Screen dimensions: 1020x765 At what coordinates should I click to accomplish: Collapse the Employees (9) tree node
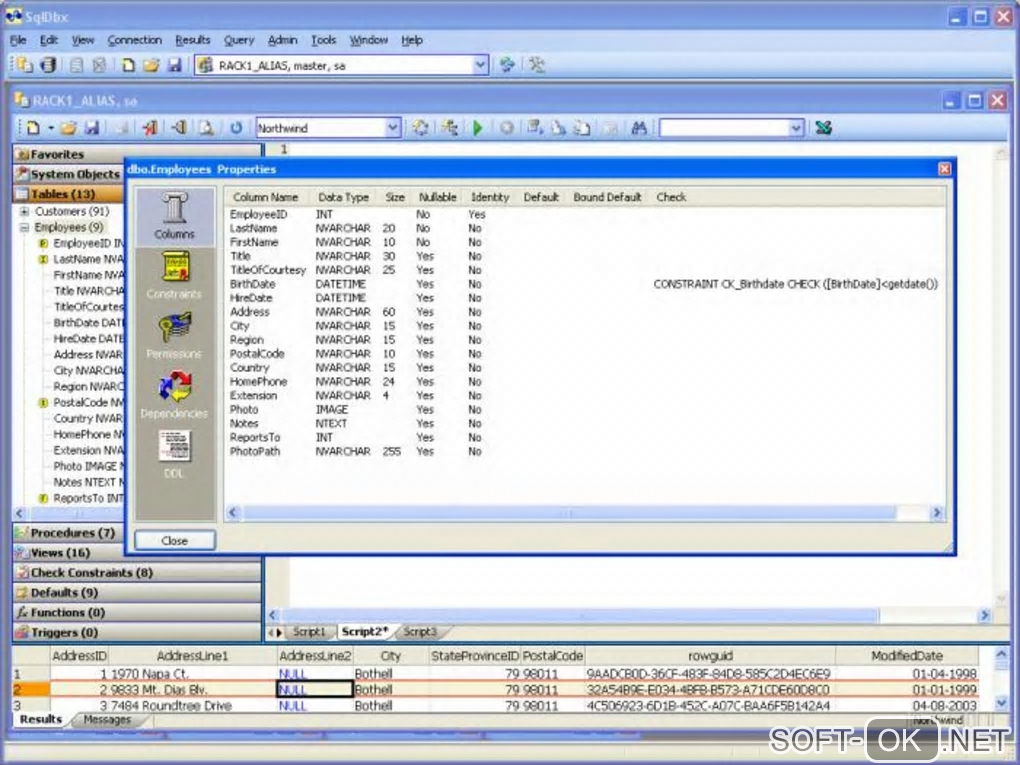click(x=24, y=228)
